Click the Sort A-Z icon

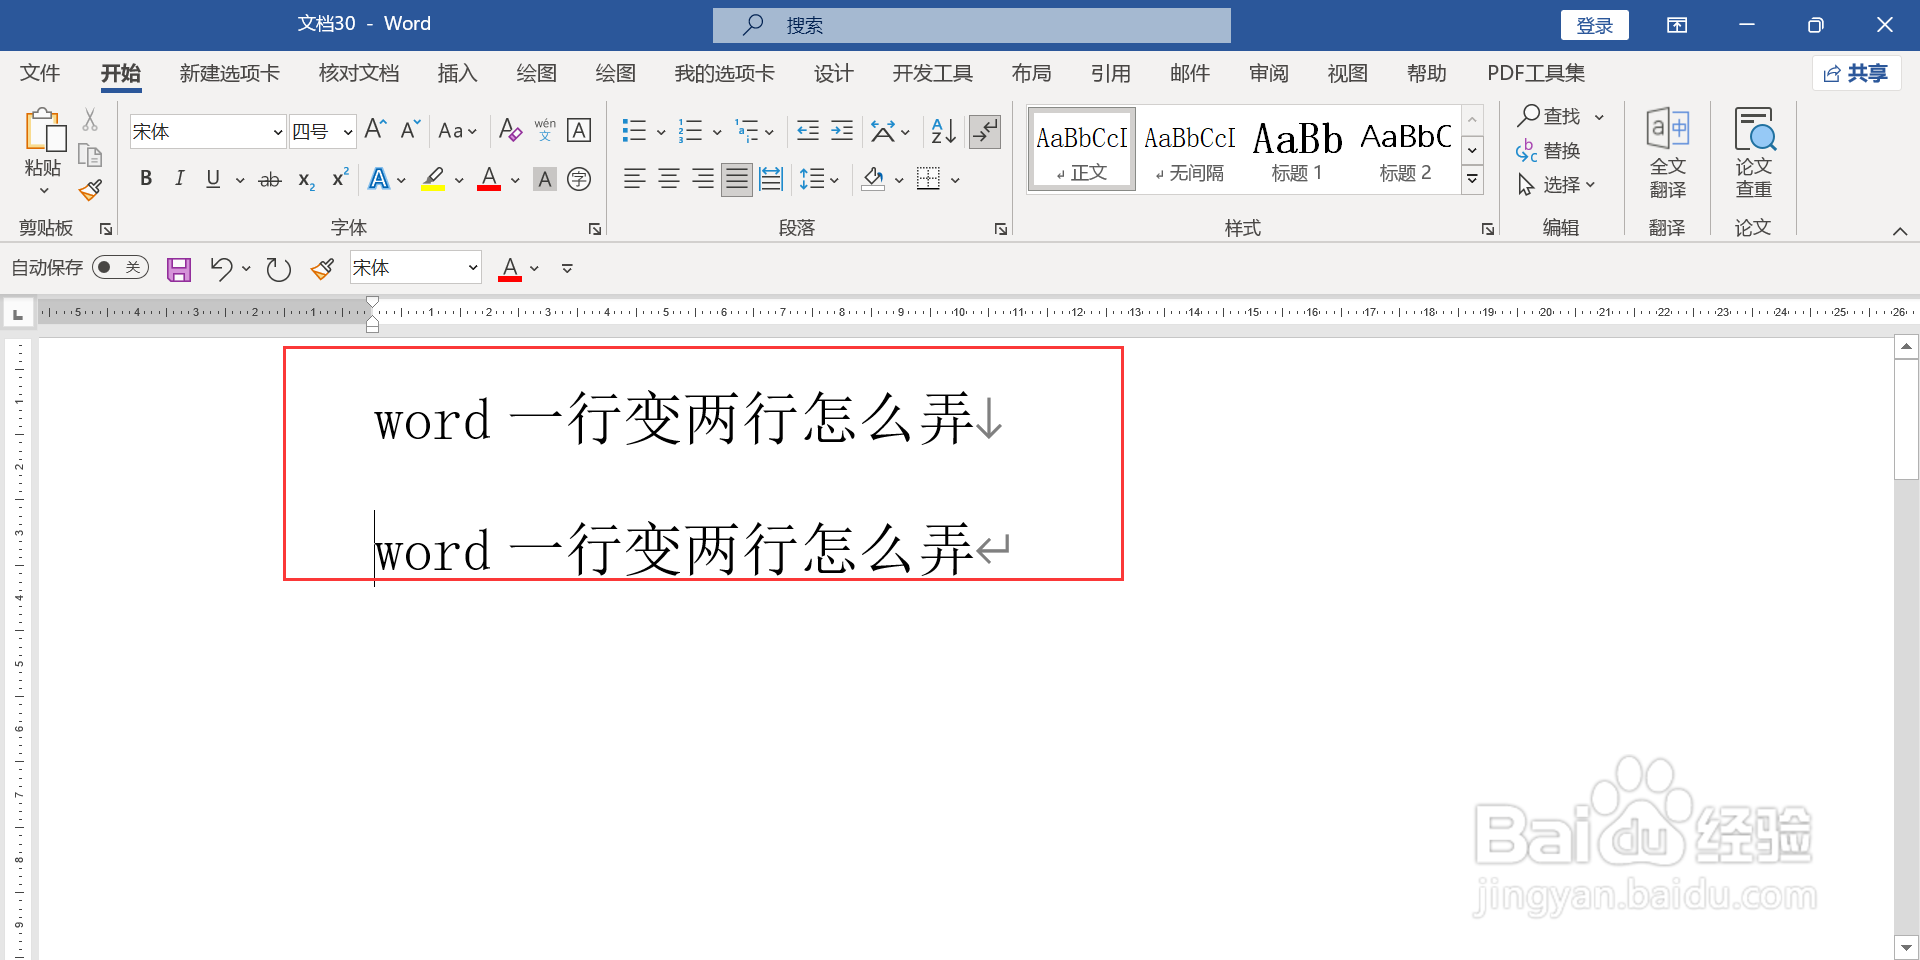(x=943, y=130)
